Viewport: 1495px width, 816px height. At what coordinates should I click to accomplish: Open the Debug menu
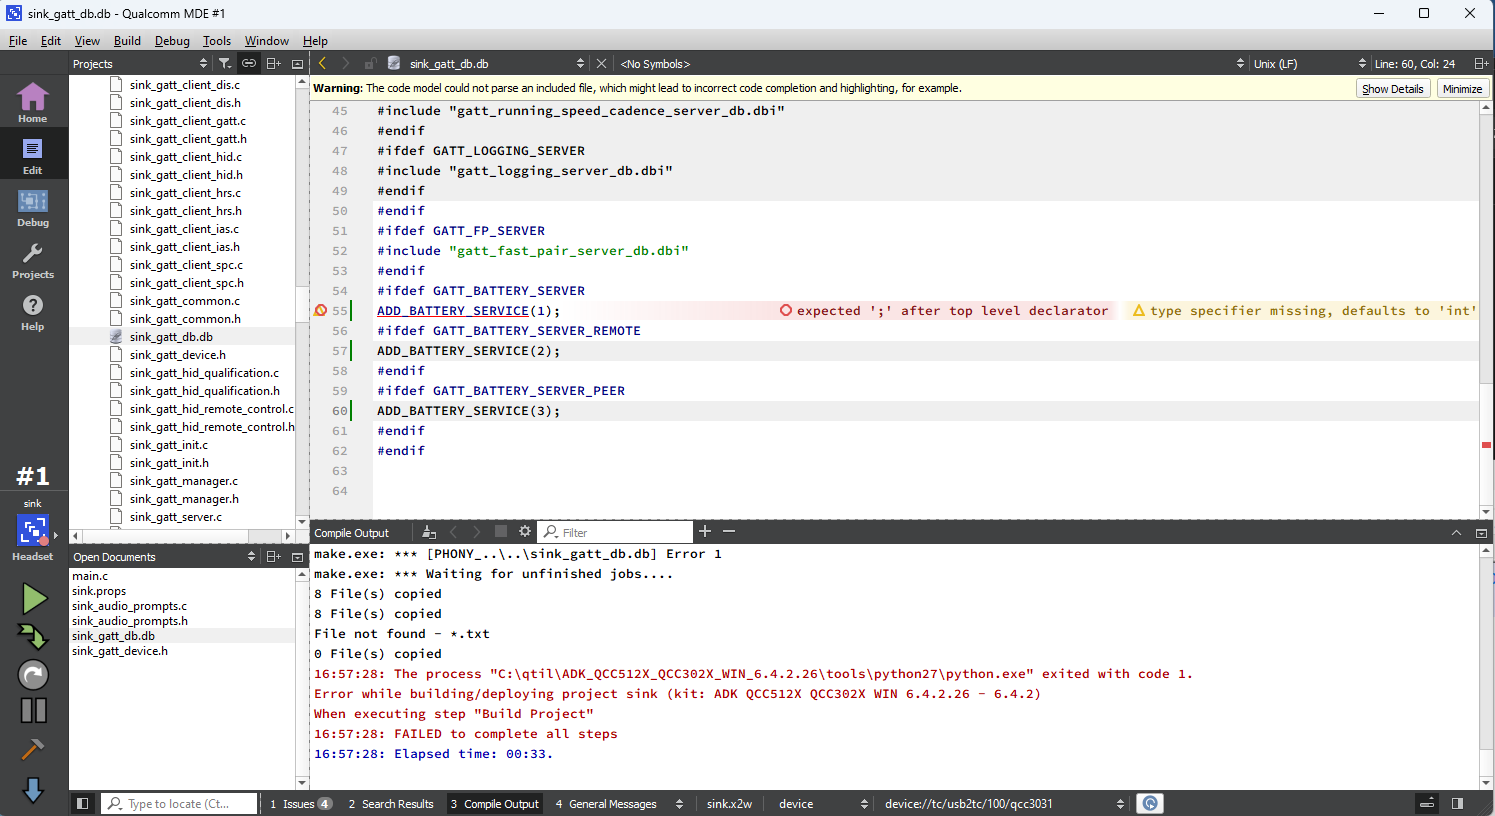tap(172, 41)
